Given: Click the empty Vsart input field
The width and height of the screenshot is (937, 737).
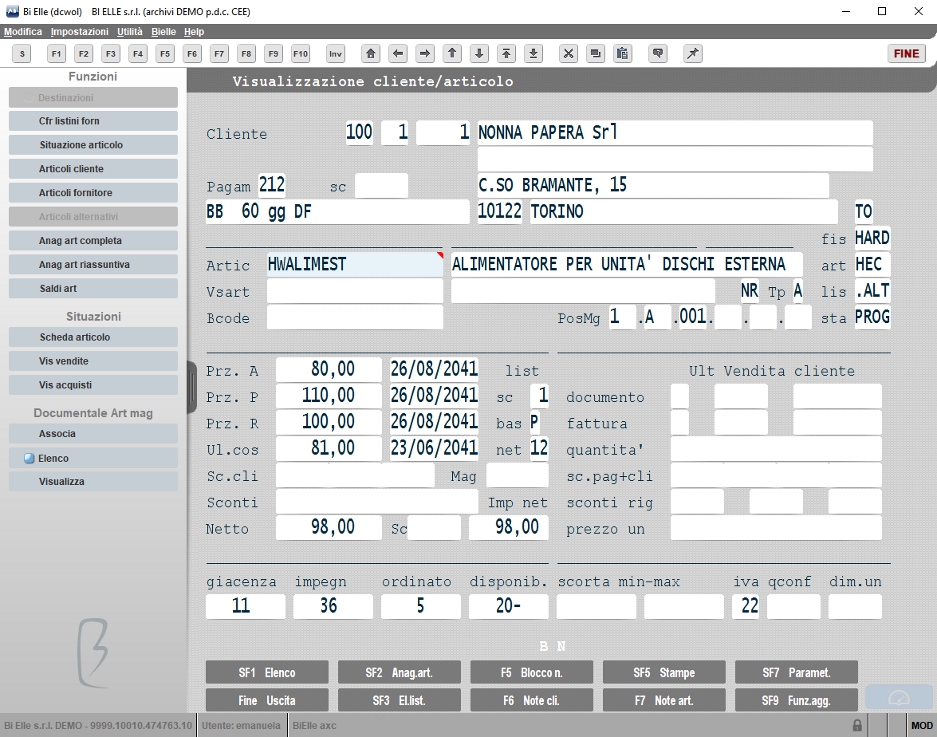Looking at the screenshot, I should pos(355,291).
